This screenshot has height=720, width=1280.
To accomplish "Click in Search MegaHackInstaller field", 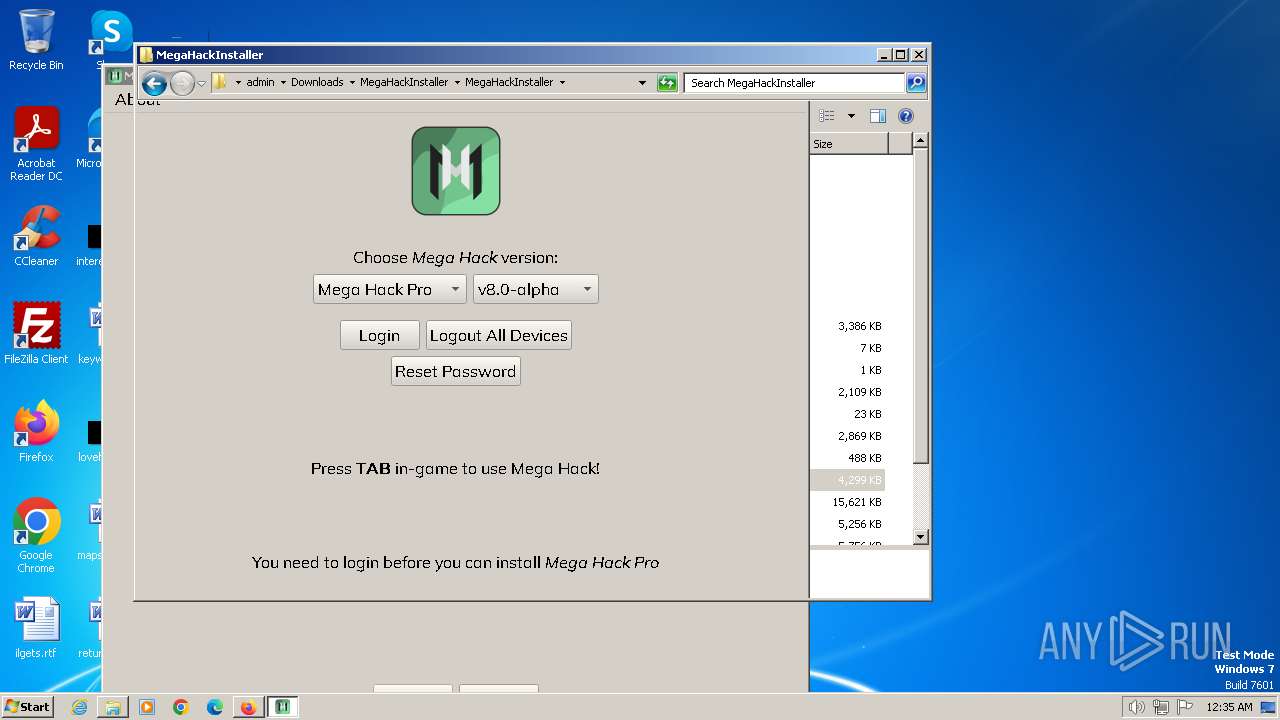I will click(795, 83).
